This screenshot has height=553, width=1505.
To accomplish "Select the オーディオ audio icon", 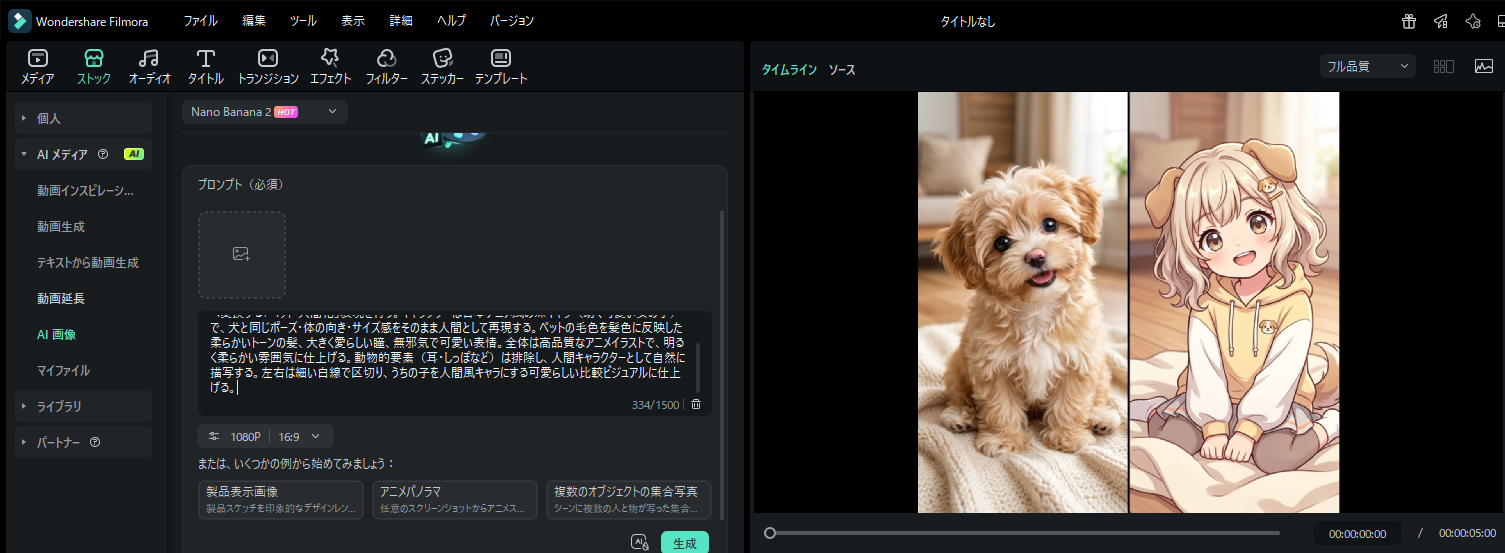I will [149, 66].
